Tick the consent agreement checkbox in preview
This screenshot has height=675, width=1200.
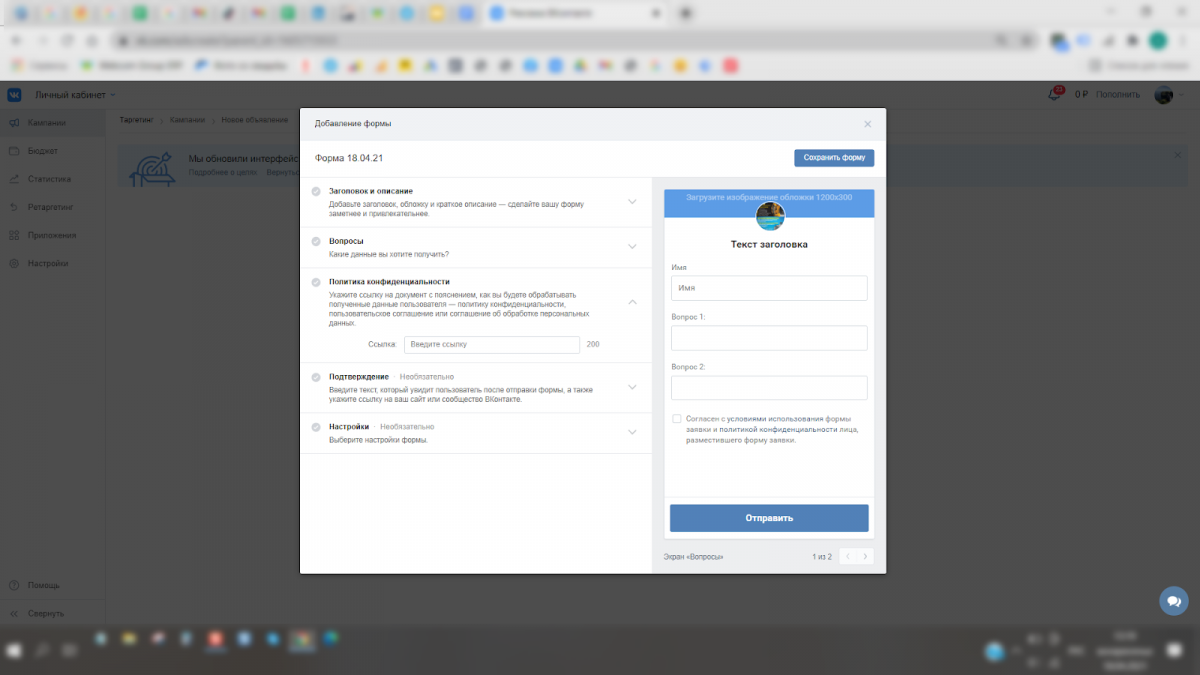pyautogui.click(x=677, y=418)
